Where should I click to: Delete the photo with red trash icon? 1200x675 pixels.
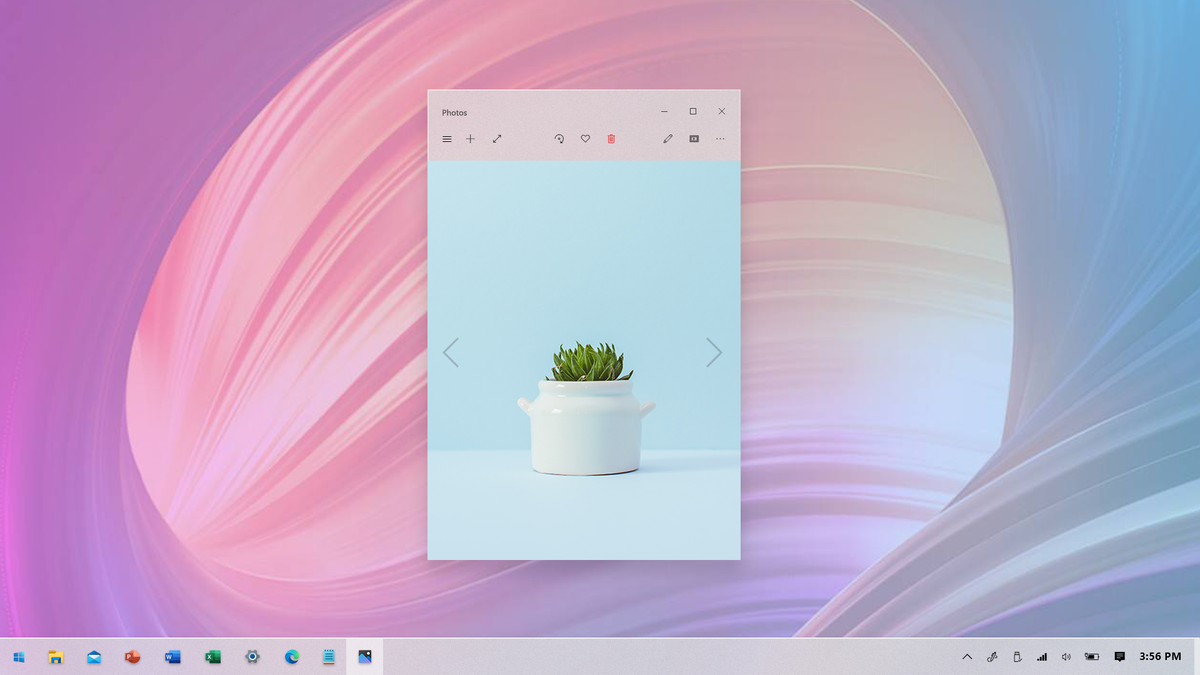pyautogui.click(x=611, y=139)
